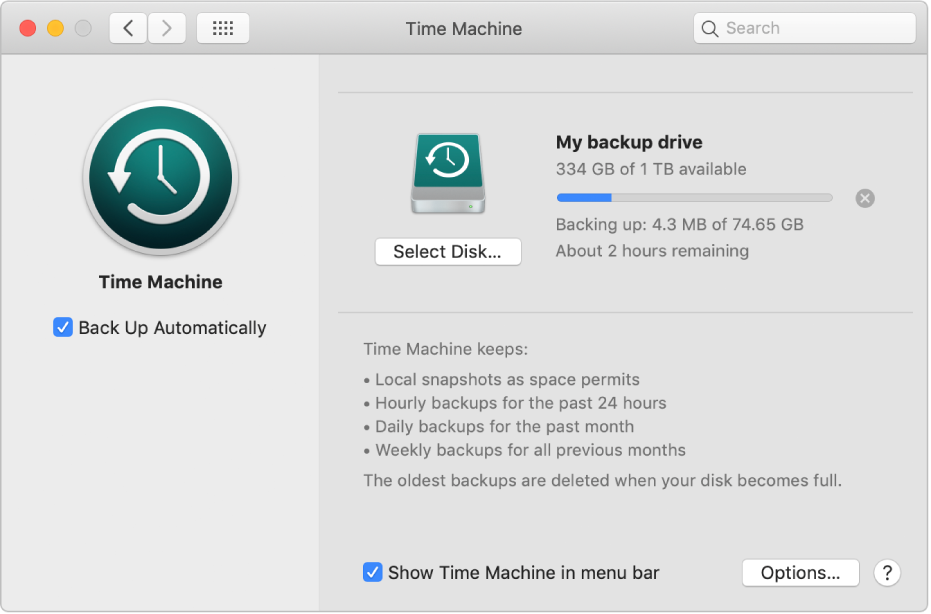Open the Options... dialog
Image resolution: width=931 pixels, height=614 pixels.
pyautogui.click(x=800, y=573)
